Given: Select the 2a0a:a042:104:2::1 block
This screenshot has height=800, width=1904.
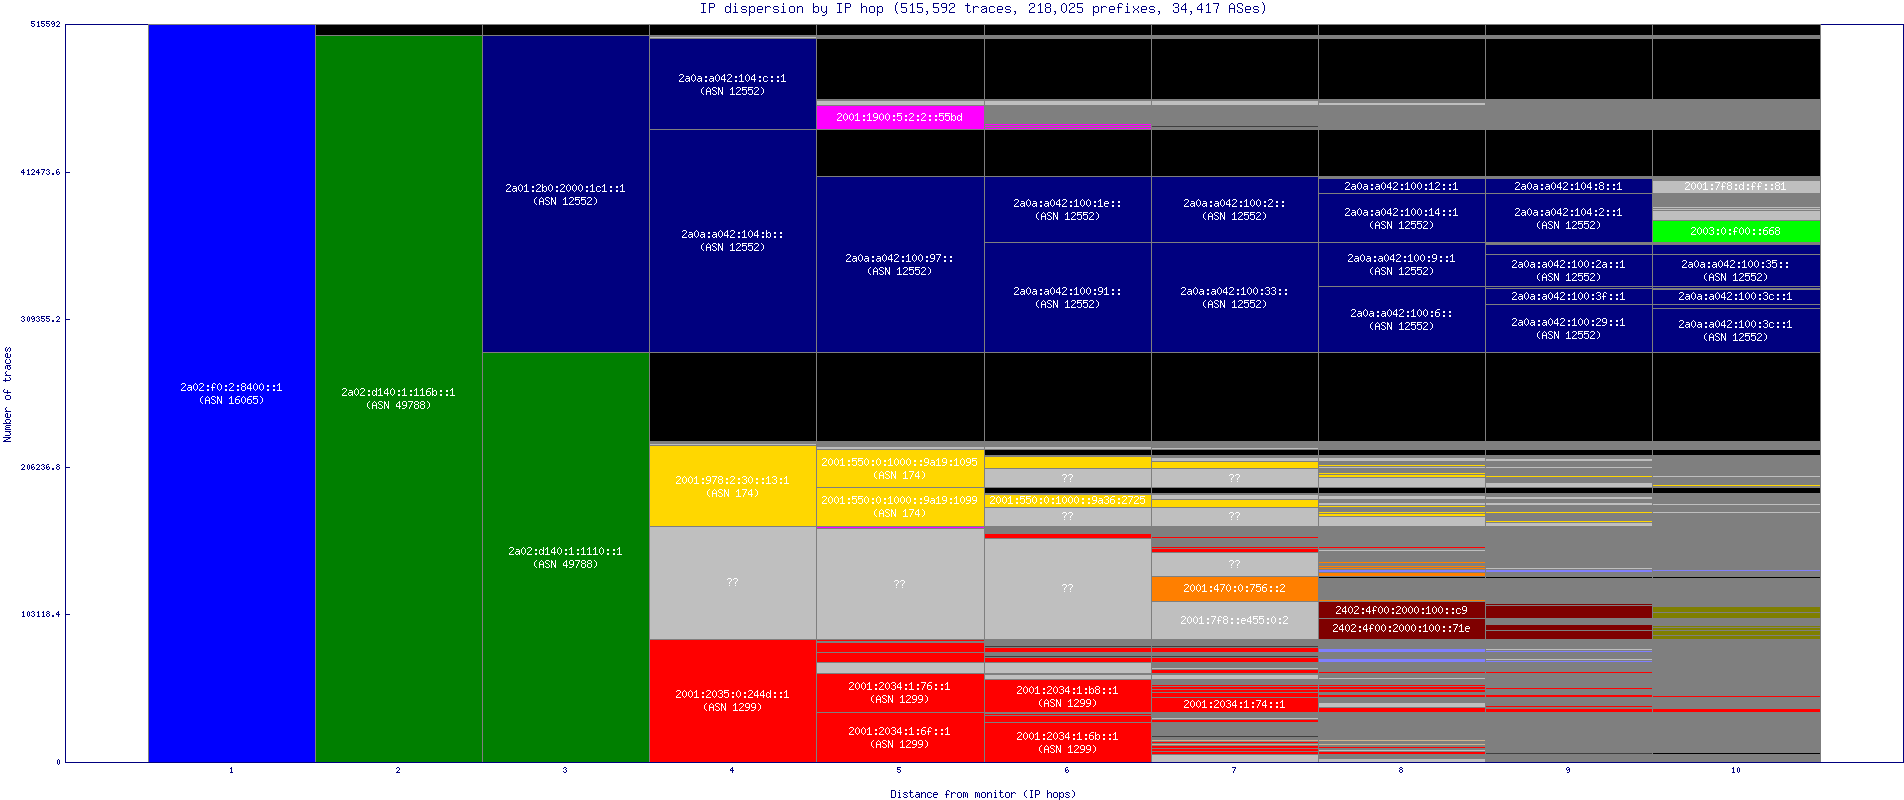Looking at the screenshot, I should coord(1569,218).
